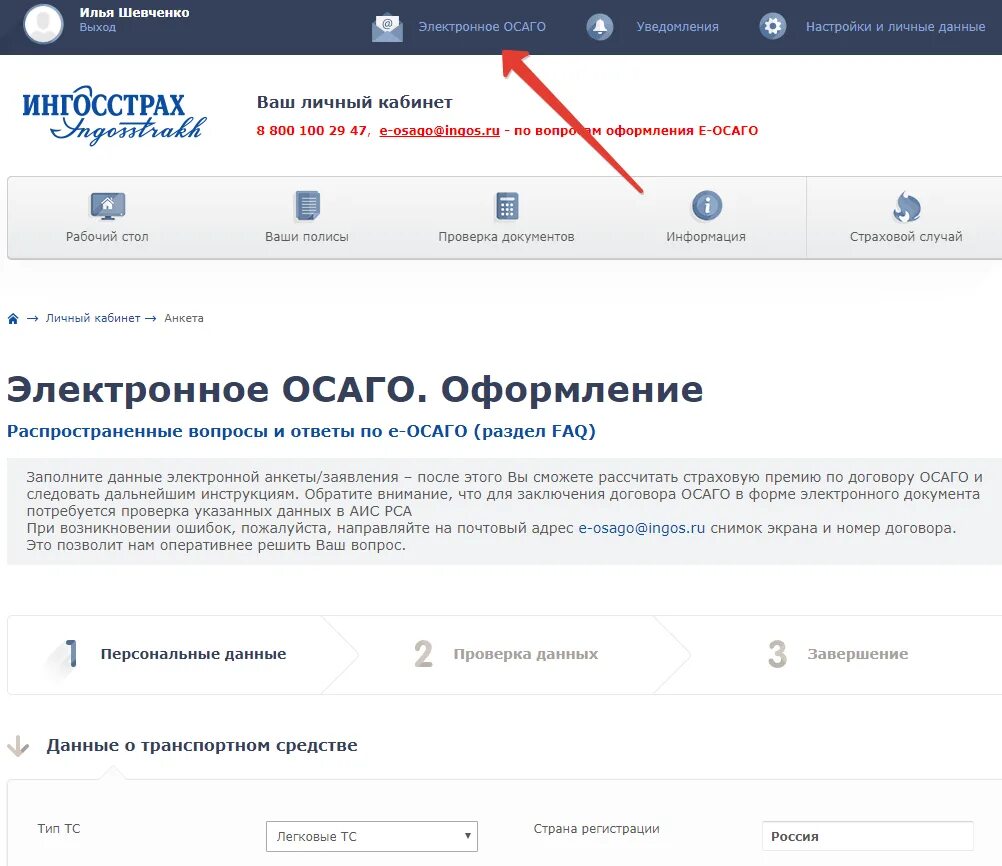Click the Ваш личный кабинет heading
1002x866 pixels.
tap(355, 102)
